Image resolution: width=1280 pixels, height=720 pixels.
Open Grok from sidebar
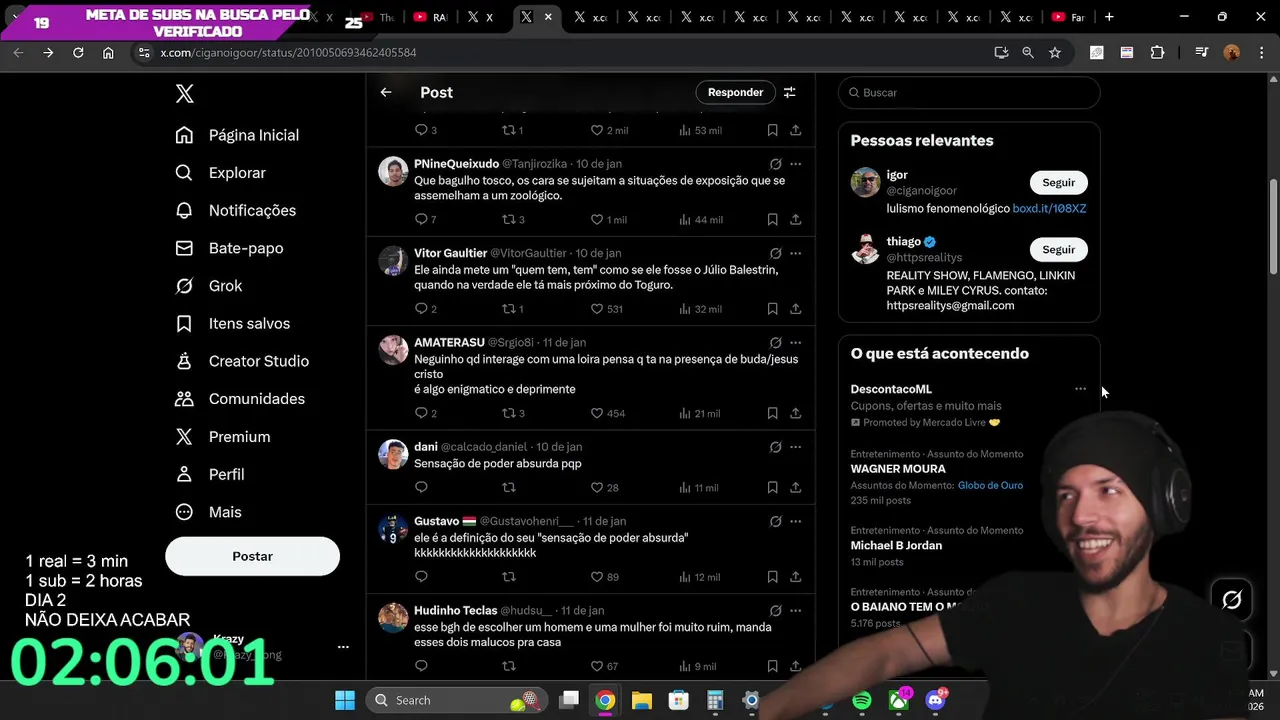click(x=209, y=286)
